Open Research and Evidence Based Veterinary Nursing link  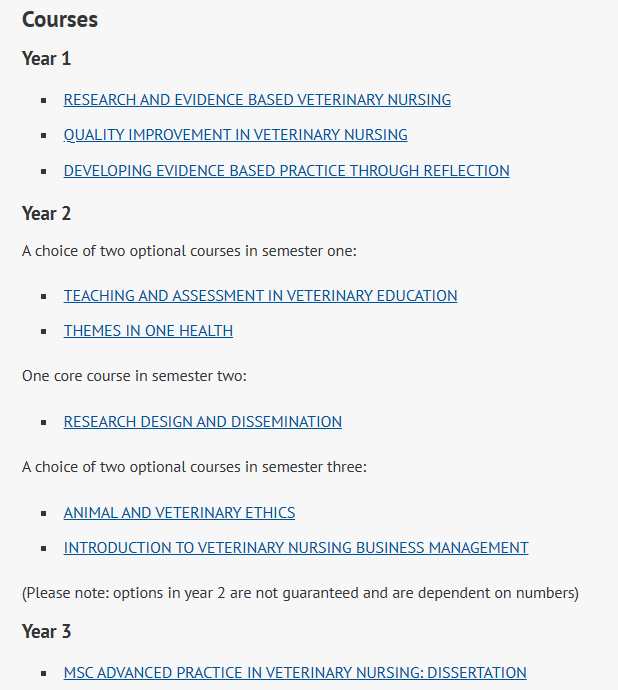257,100
